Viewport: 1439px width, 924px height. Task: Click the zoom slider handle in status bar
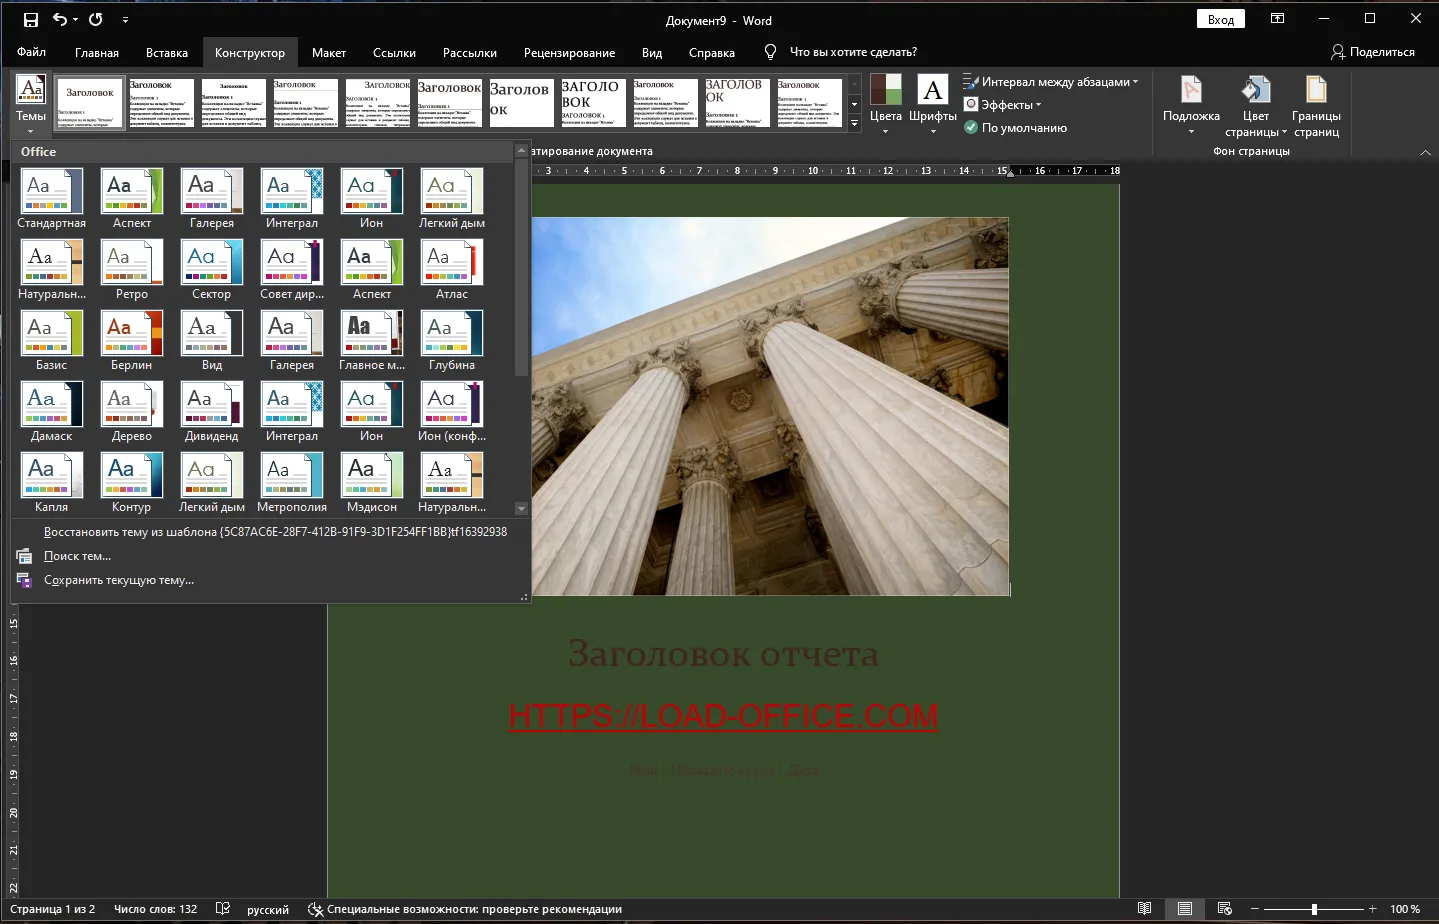pos(1314,909)
